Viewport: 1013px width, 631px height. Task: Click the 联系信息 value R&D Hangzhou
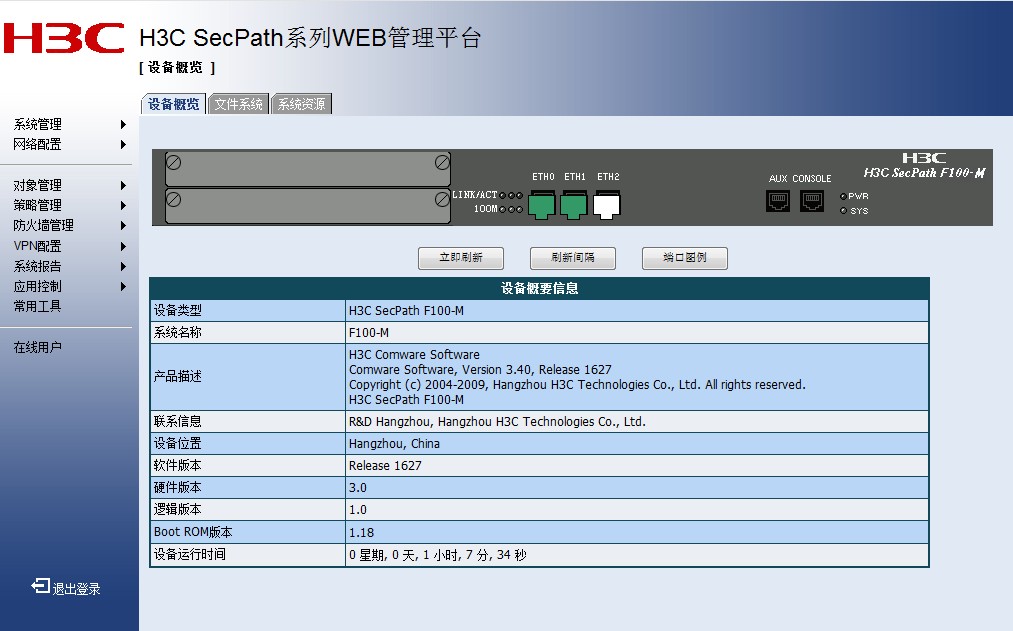(497, 422)
